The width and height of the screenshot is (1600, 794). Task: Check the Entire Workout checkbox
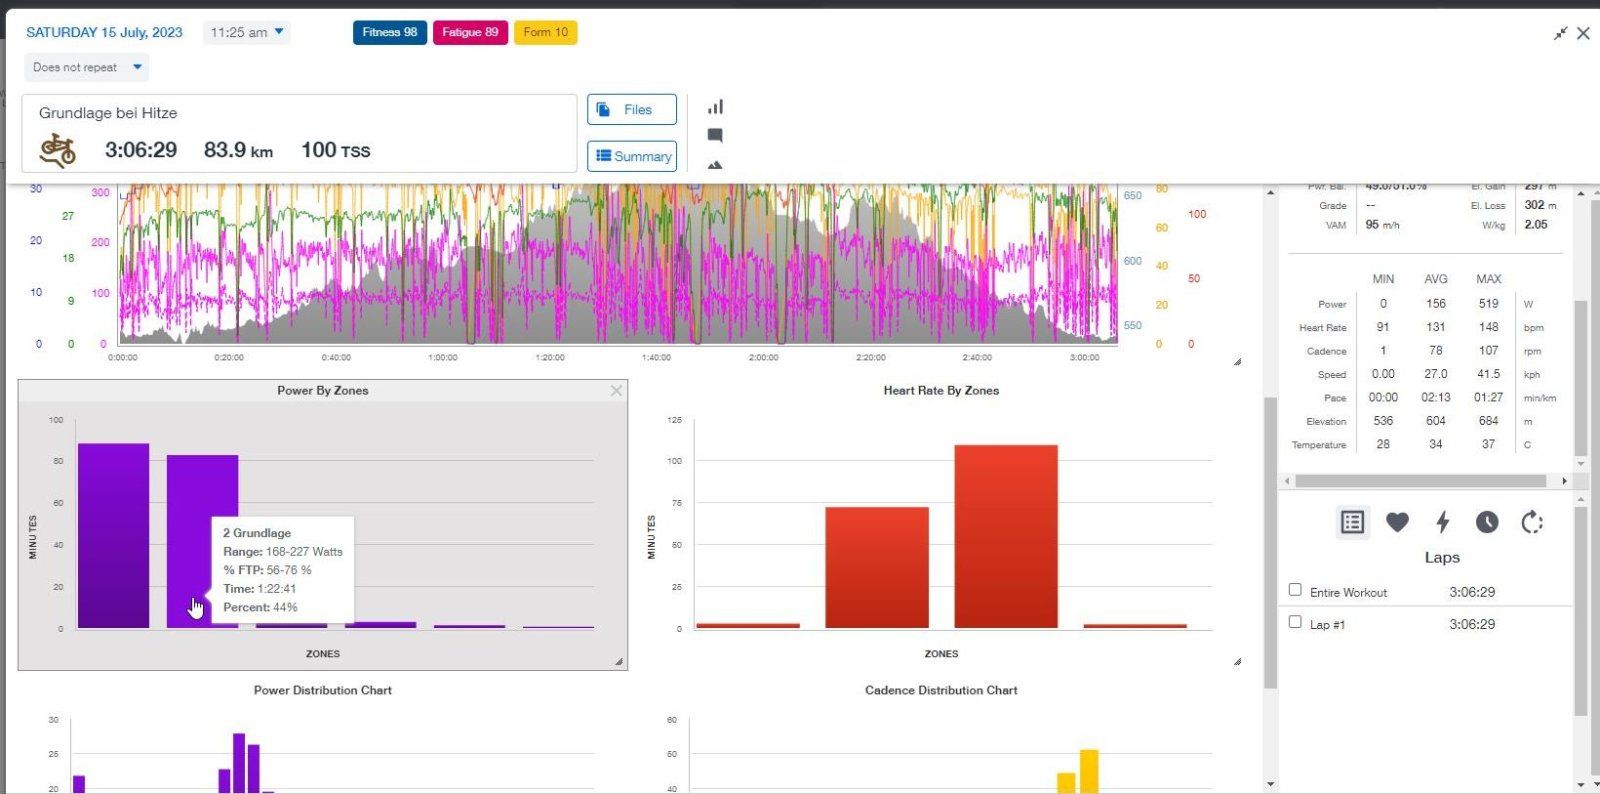pos(1295,590)
